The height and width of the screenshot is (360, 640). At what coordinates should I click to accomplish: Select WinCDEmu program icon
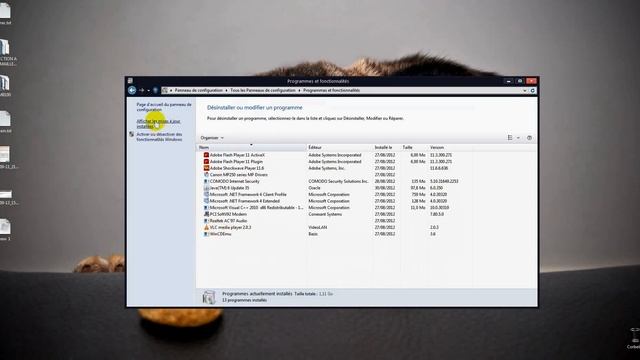point(206,234)
